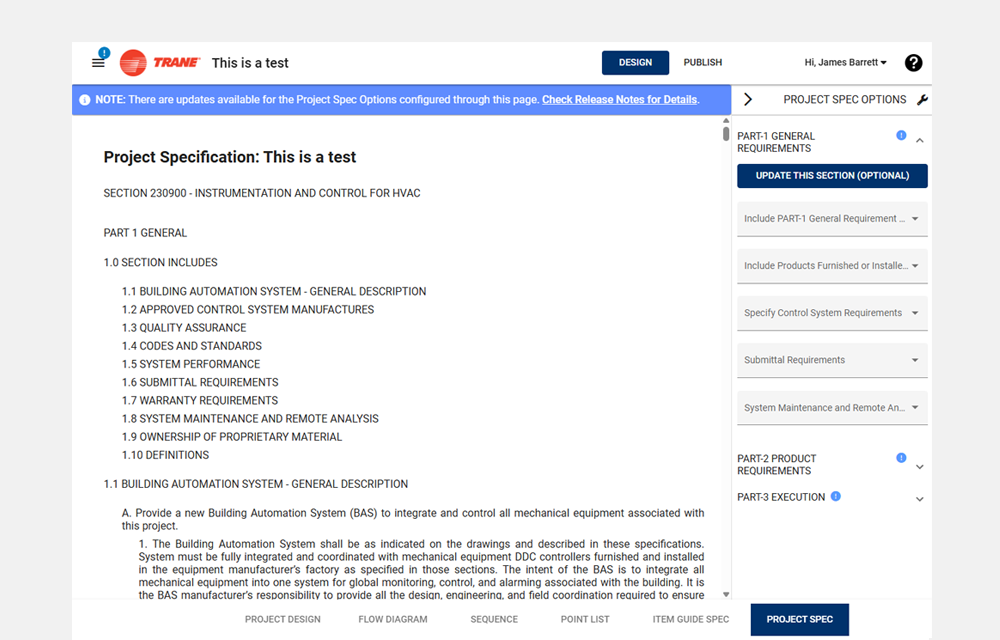Click '1.6 SUBMITTAL REQUIREMENTS' line
Screen dimensions: 1000x640
(x=200, y=382)
